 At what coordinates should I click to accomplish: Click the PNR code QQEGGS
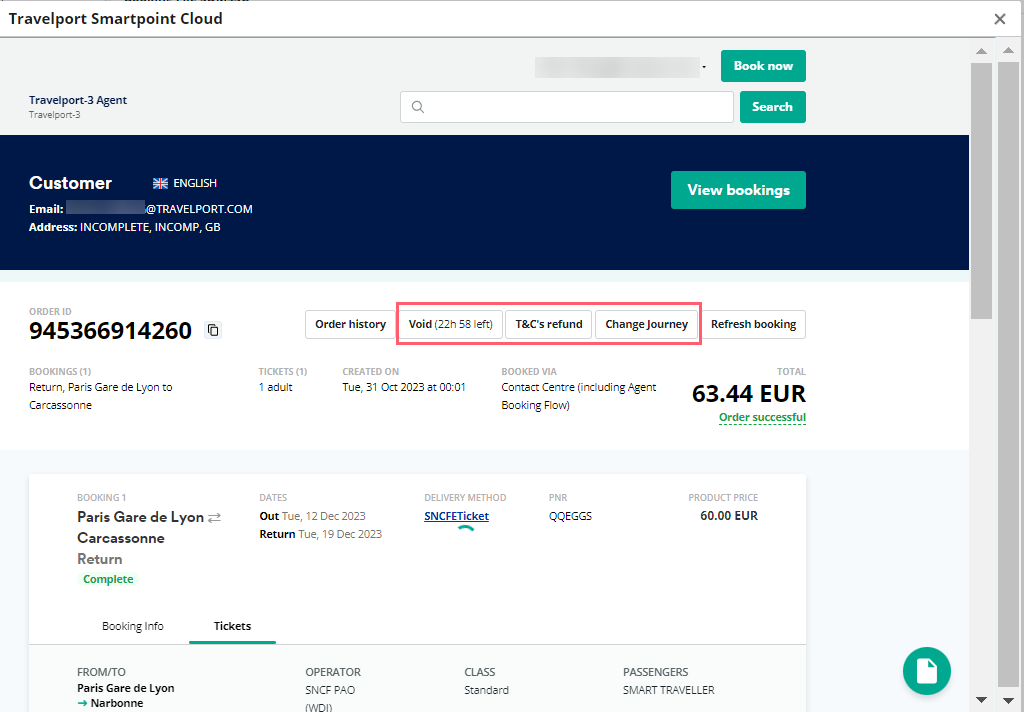(x=570, y=516)
